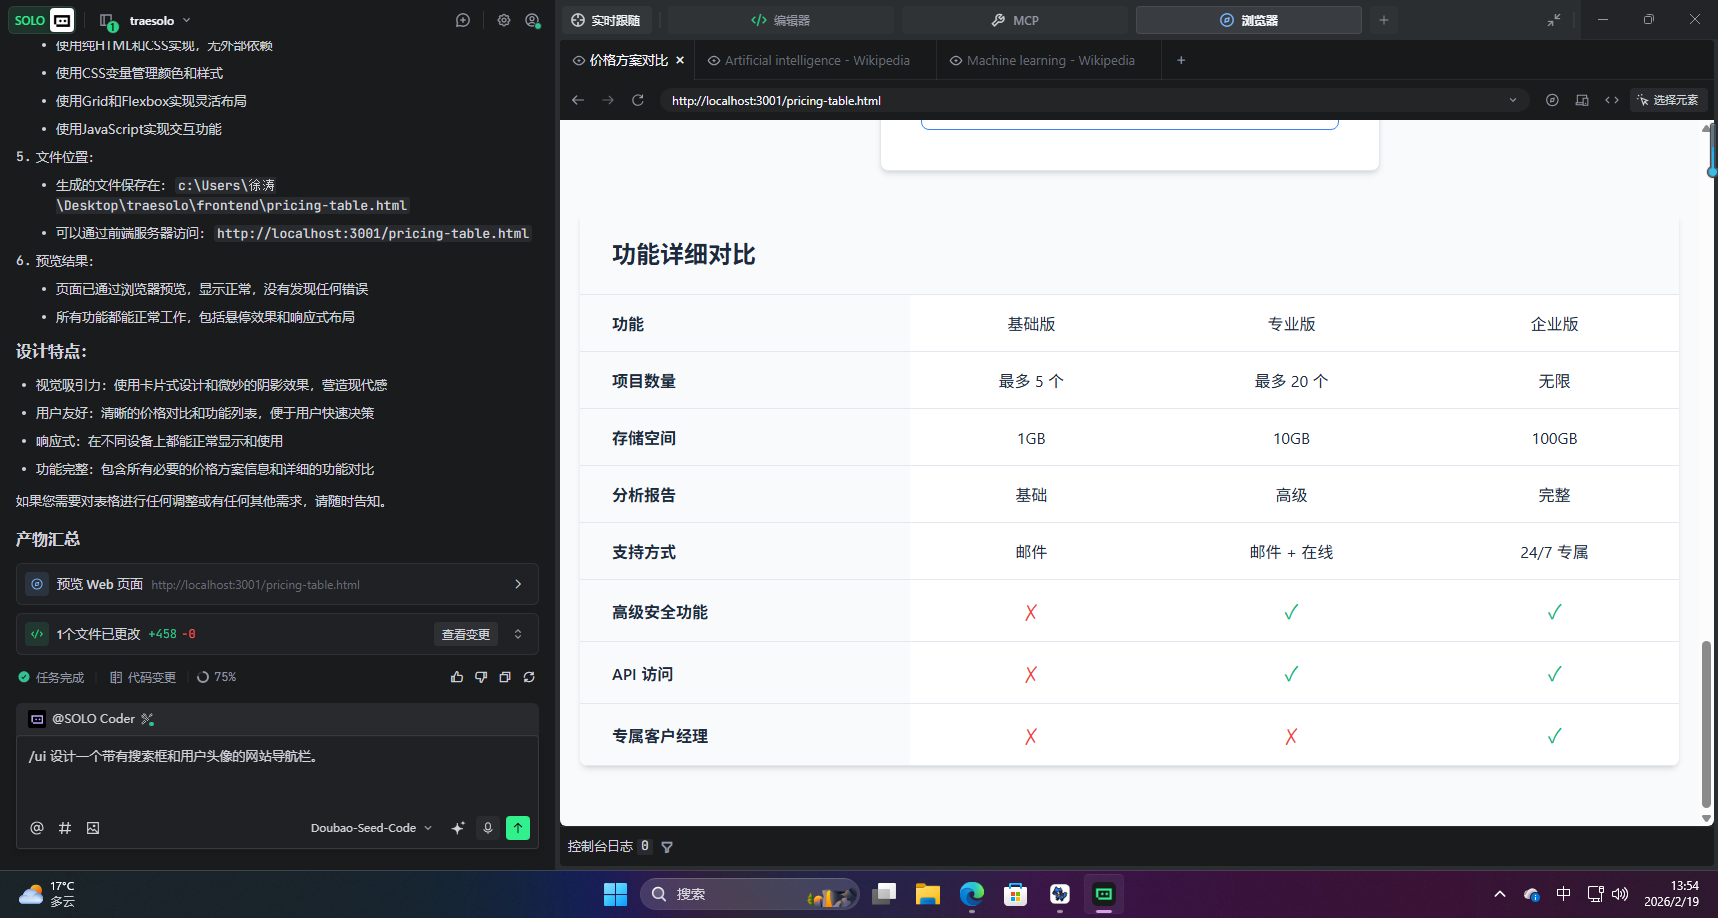Screen dimensions: 1718x918
Task: Activate microphone voice input
Action: coord(488,828)
